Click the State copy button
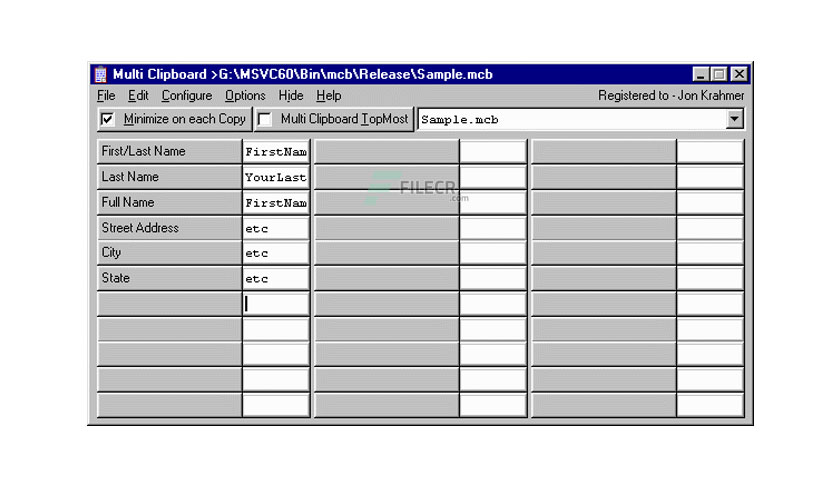 [x=170, y=278]
